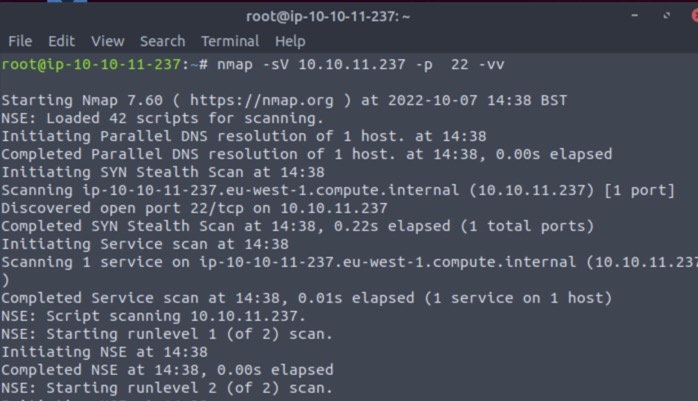Click the "Discovered open port 22/tcp" line
698x401 pixels.
(194, 208)
